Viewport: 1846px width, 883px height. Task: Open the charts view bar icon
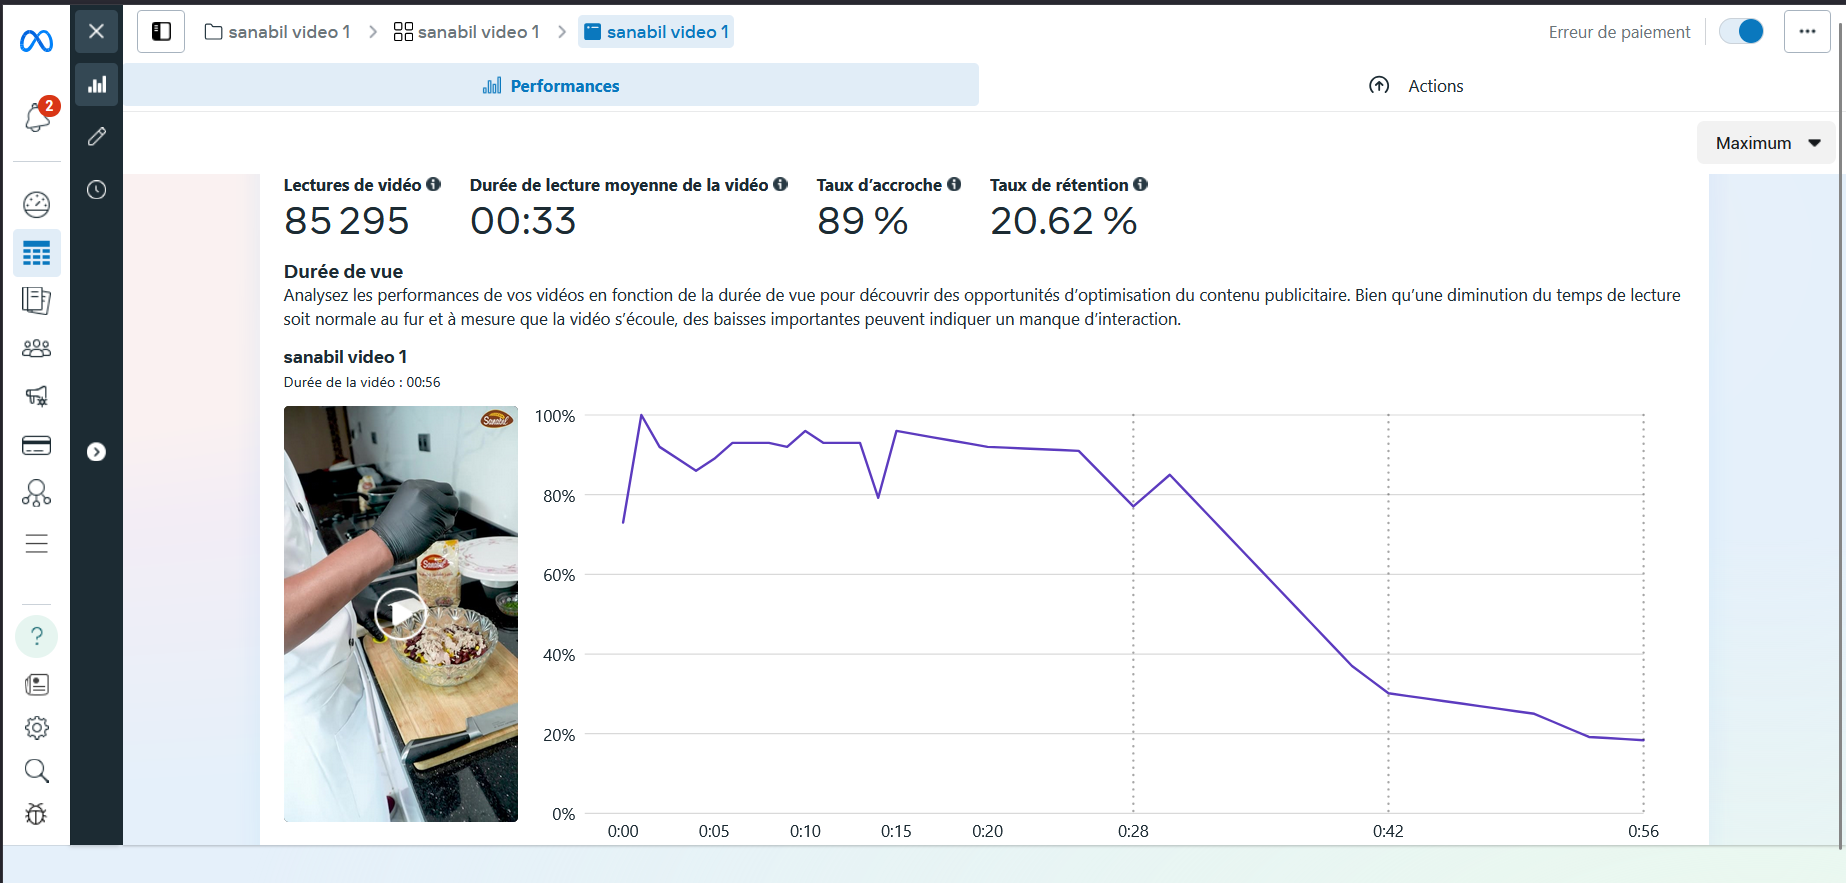tap(97, 85)
